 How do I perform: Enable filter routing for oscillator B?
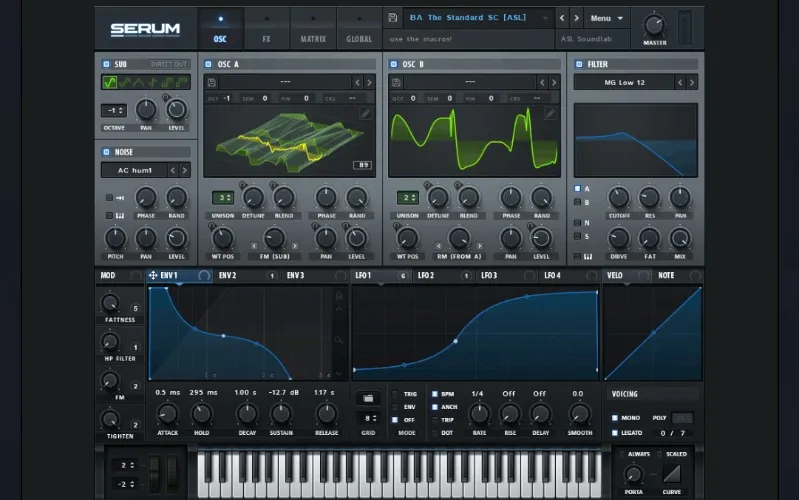(577, 202)
